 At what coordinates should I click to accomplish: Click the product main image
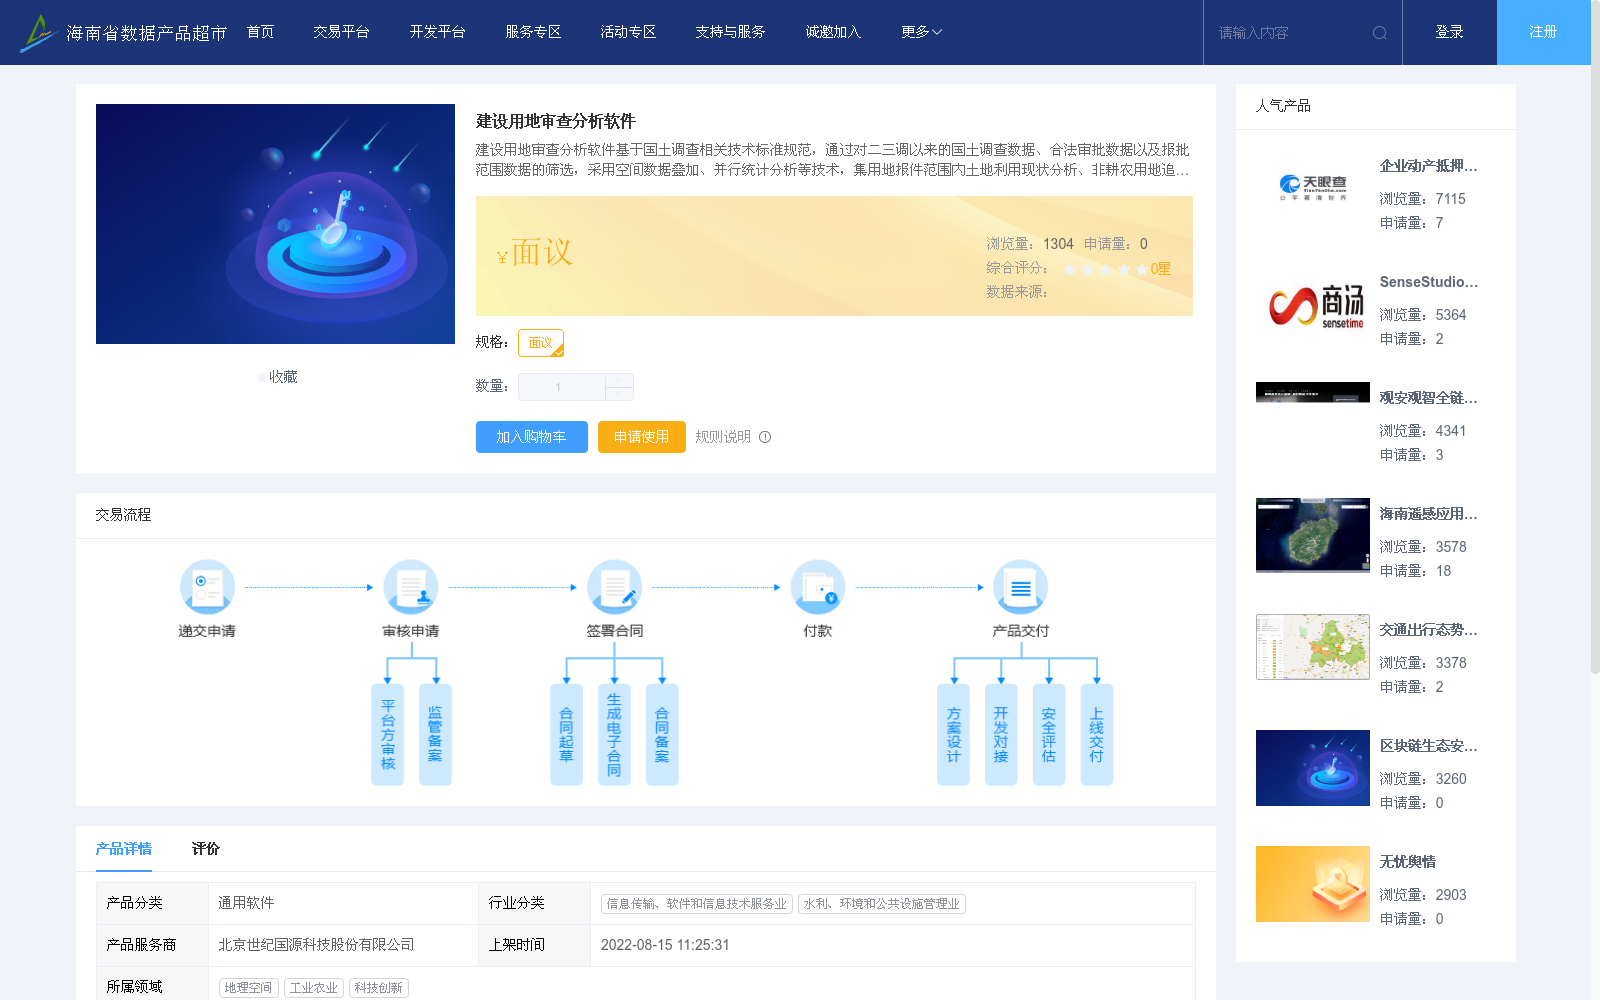275,224
